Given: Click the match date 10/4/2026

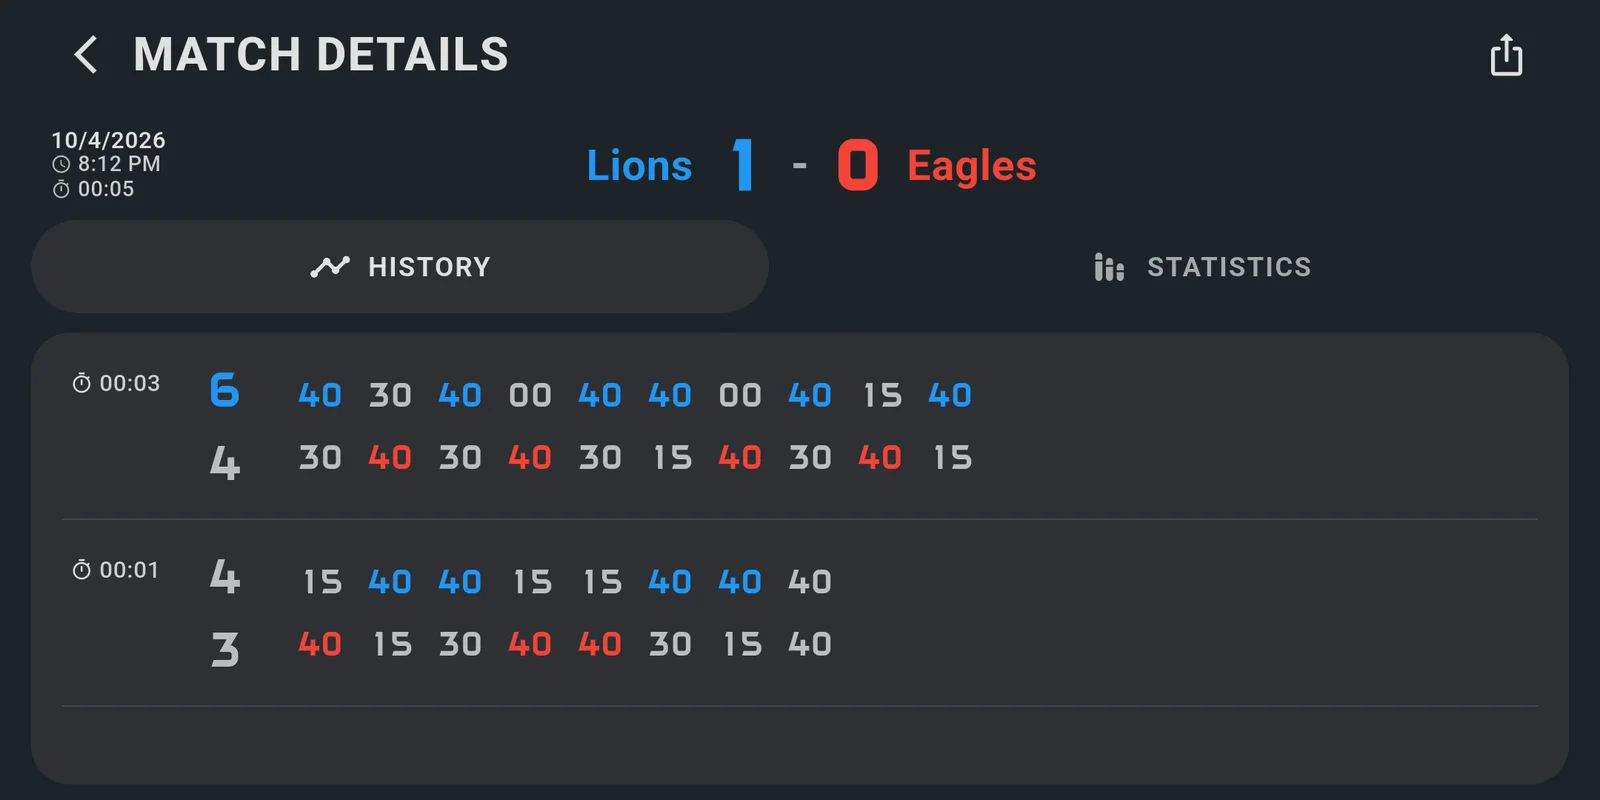Looking at the screenshot, I should (108, 140).
